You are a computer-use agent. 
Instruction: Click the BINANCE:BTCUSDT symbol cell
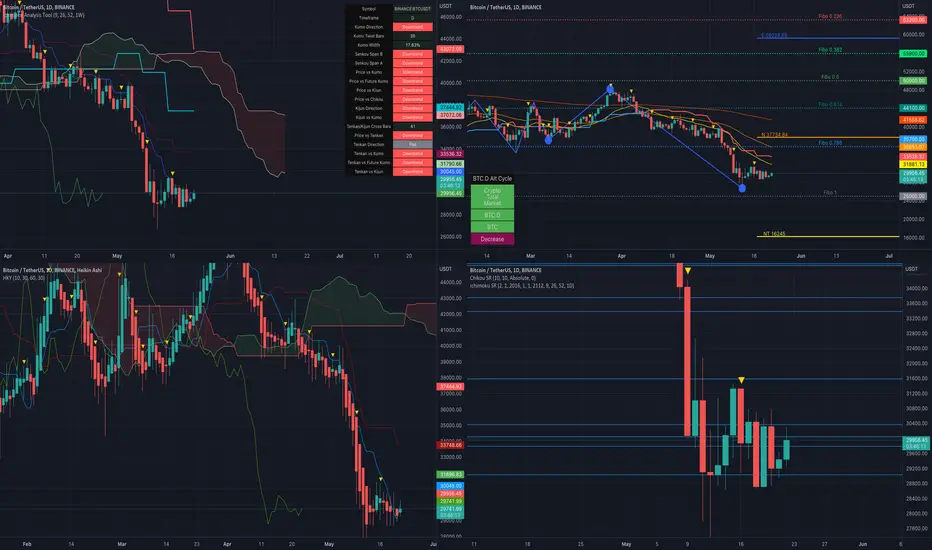(x=413, y=9)
